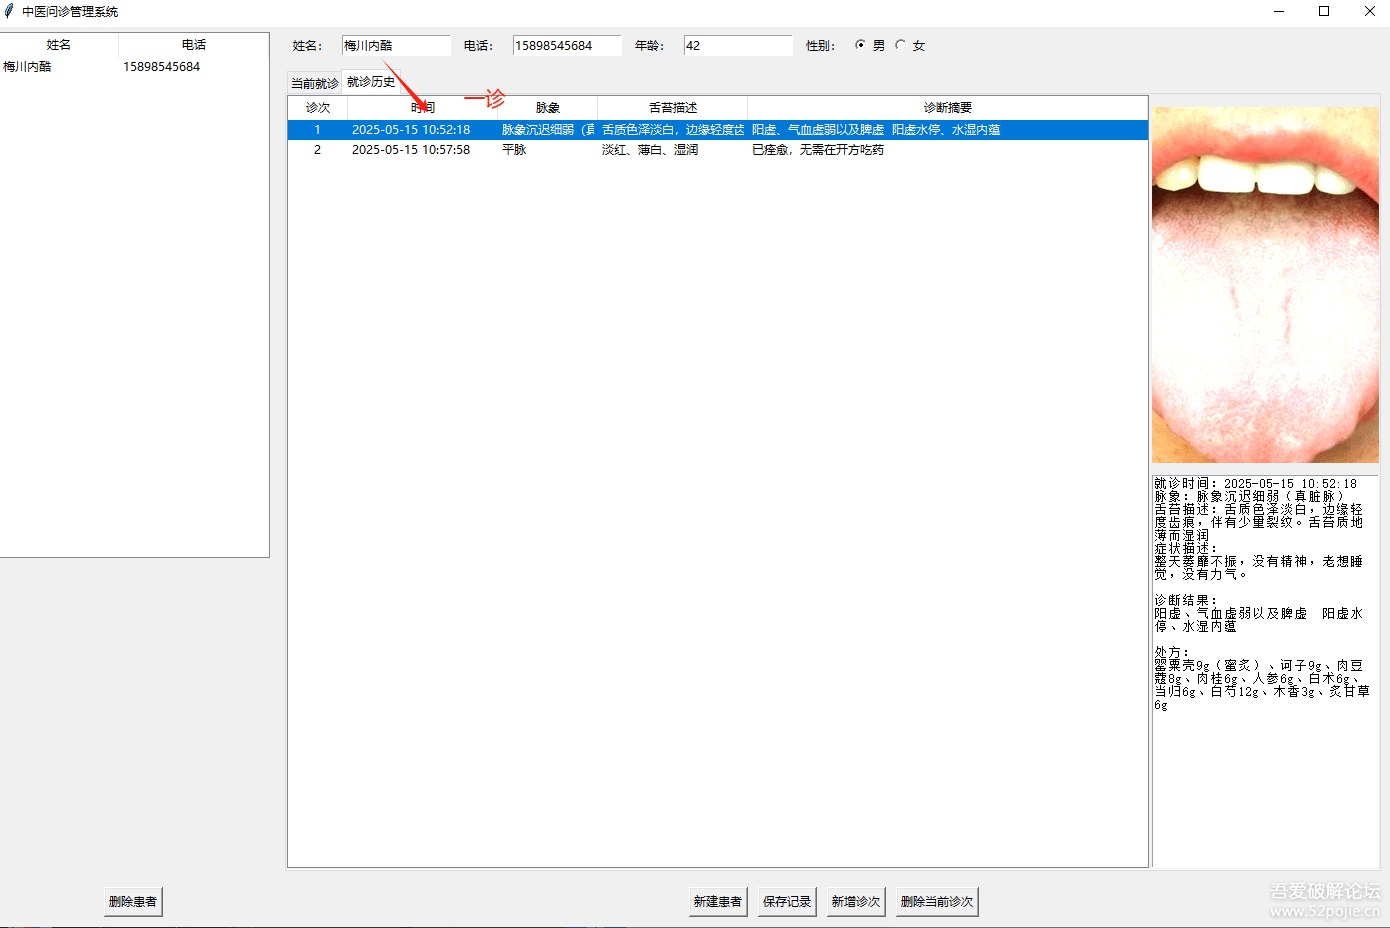The width and height of the screenshot is (1390, 928).
Task: Click the 删除患者 button
Action: [133, 901]
